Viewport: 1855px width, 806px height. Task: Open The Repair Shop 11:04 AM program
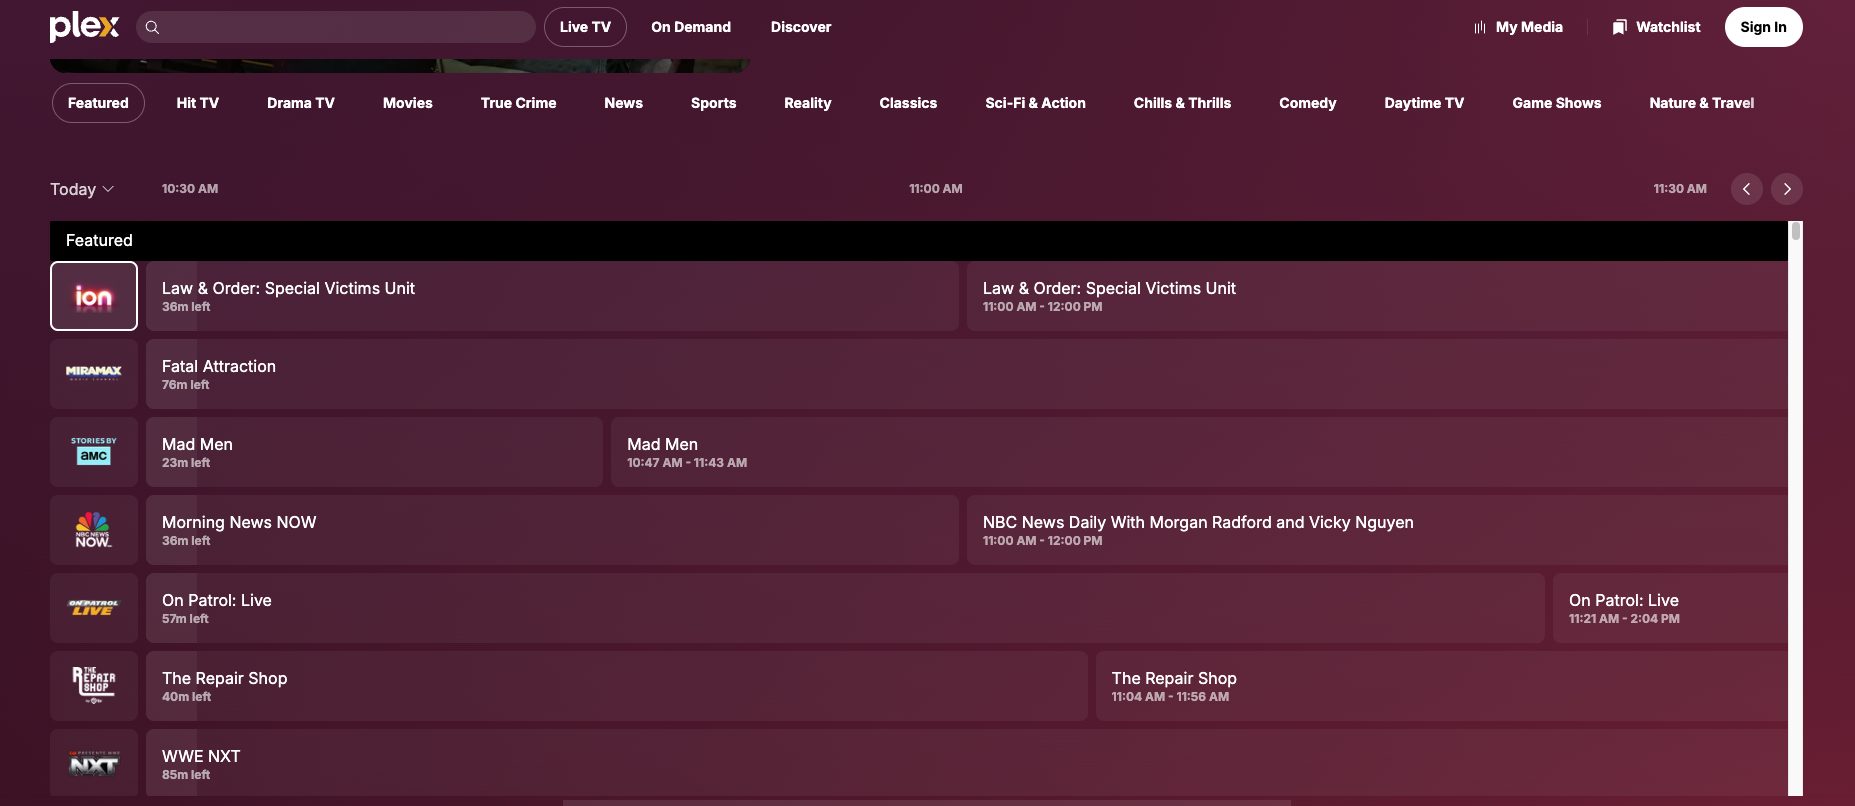[1442, 686]
